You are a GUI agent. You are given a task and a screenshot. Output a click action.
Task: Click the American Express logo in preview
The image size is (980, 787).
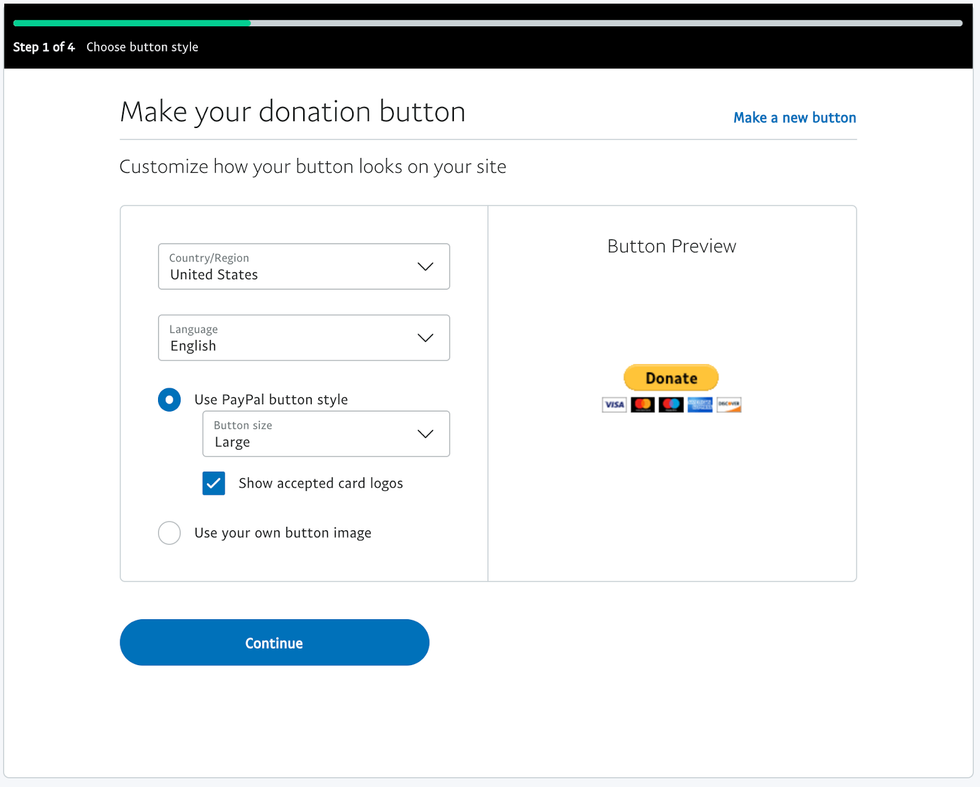pos(700,405)
